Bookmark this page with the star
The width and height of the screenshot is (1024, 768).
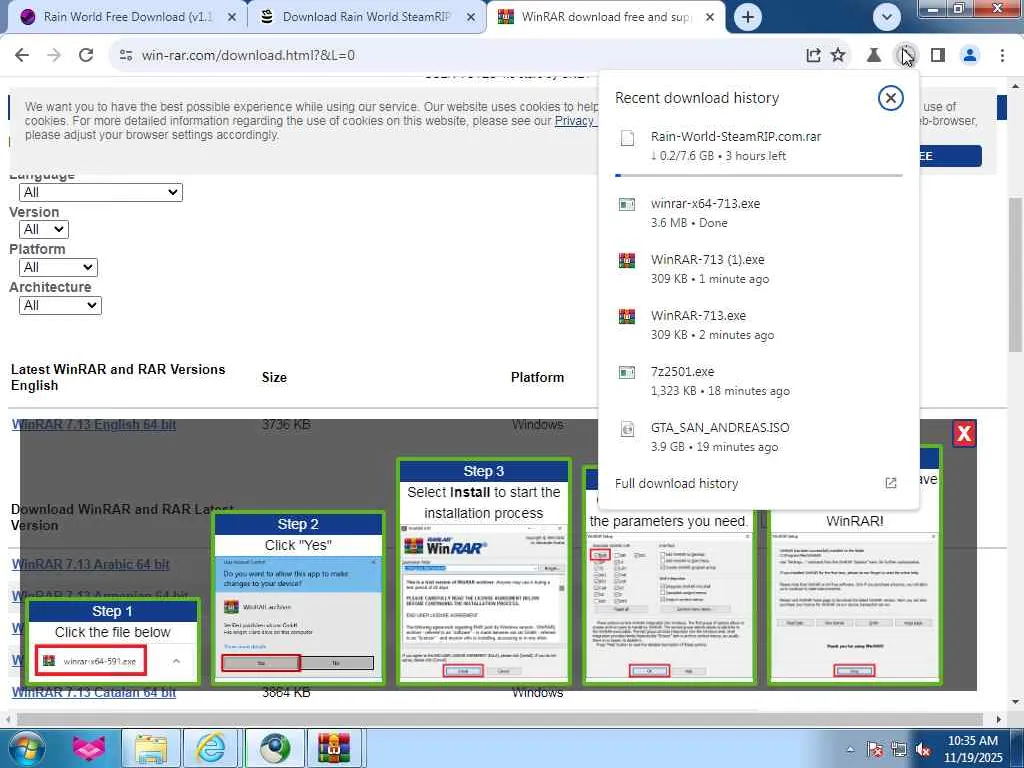[838, 56]
